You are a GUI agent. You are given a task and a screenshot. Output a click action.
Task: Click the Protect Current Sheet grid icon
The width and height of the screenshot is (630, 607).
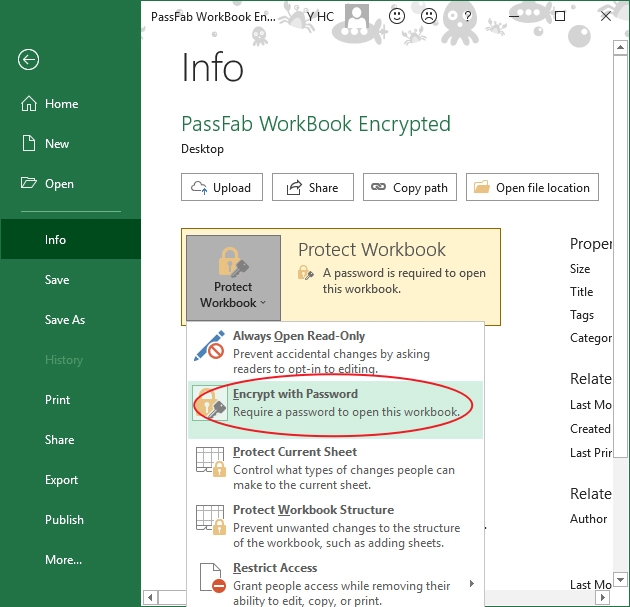click(x=210, y=462)
